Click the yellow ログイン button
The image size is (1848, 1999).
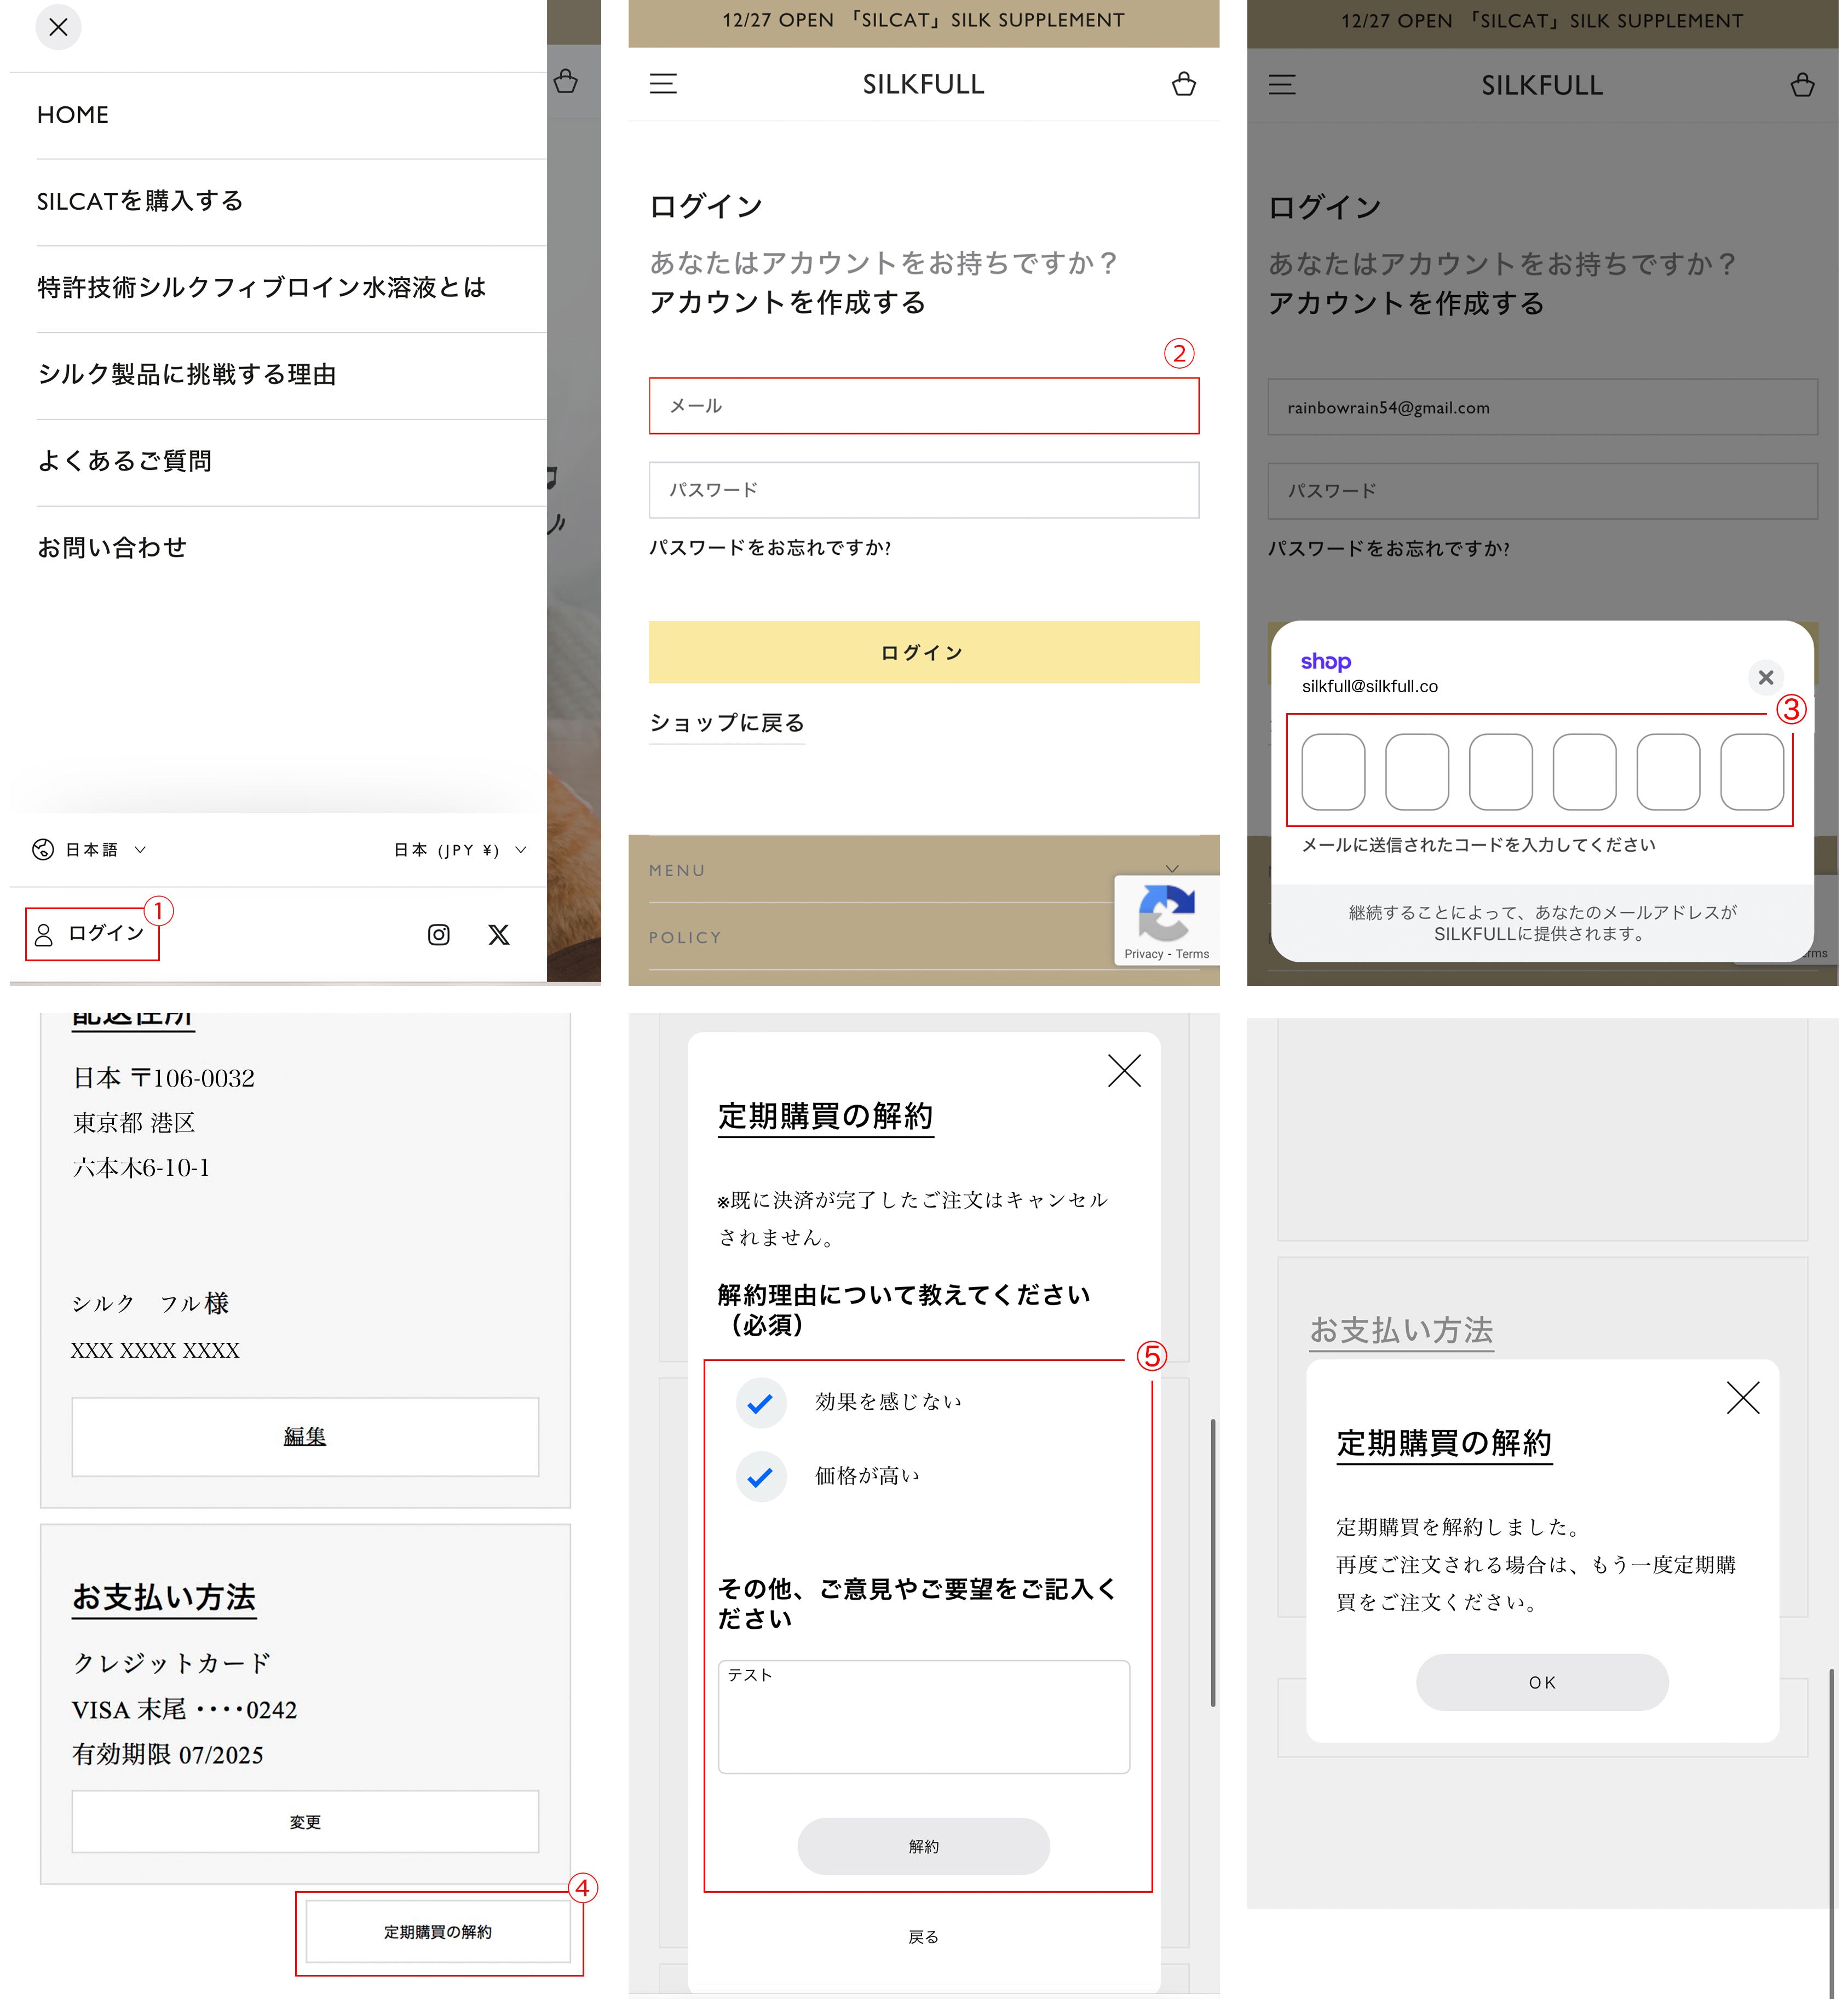[923, 653]
